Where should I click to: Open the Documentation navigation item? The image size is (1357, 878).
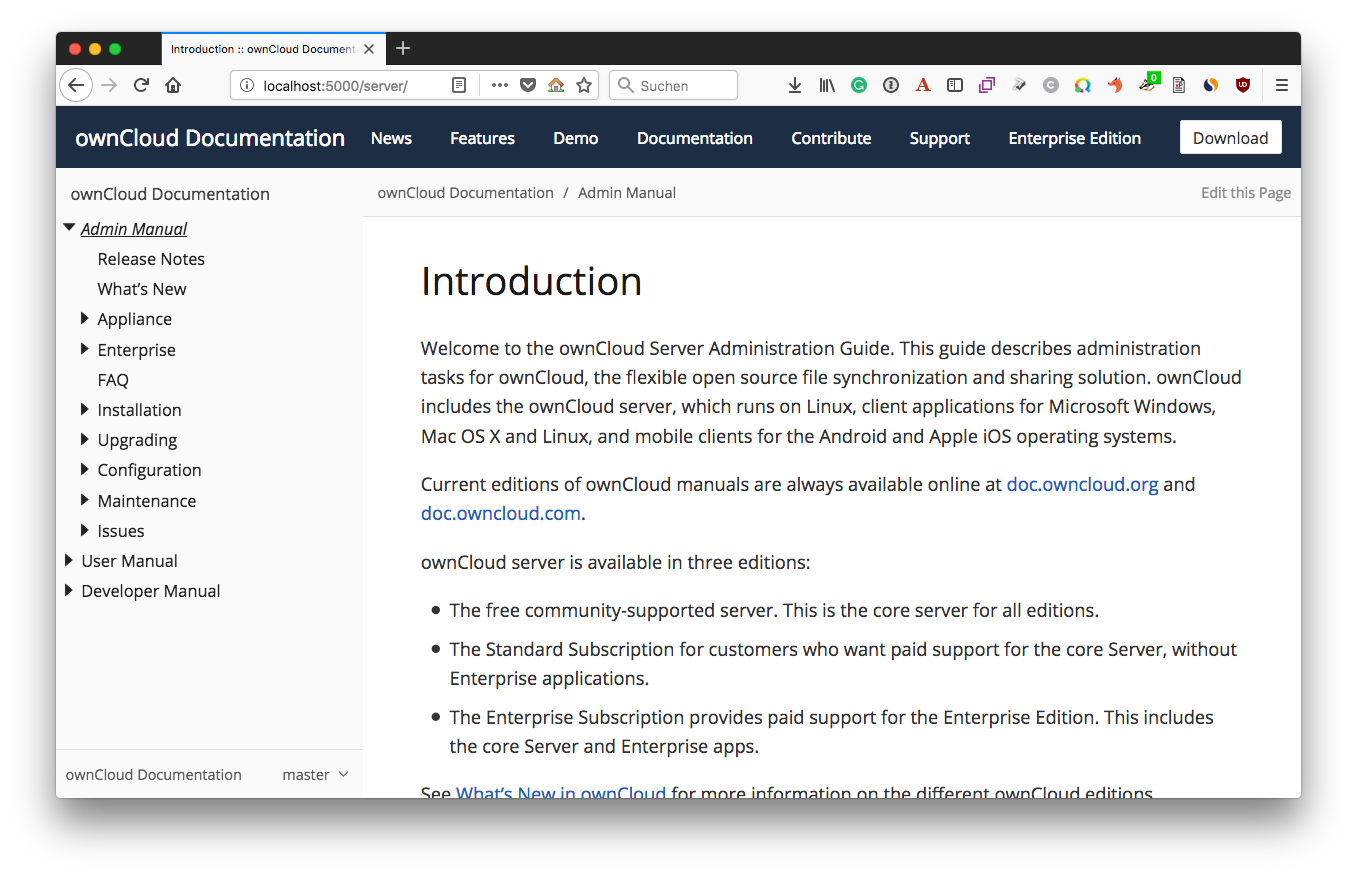695,138
